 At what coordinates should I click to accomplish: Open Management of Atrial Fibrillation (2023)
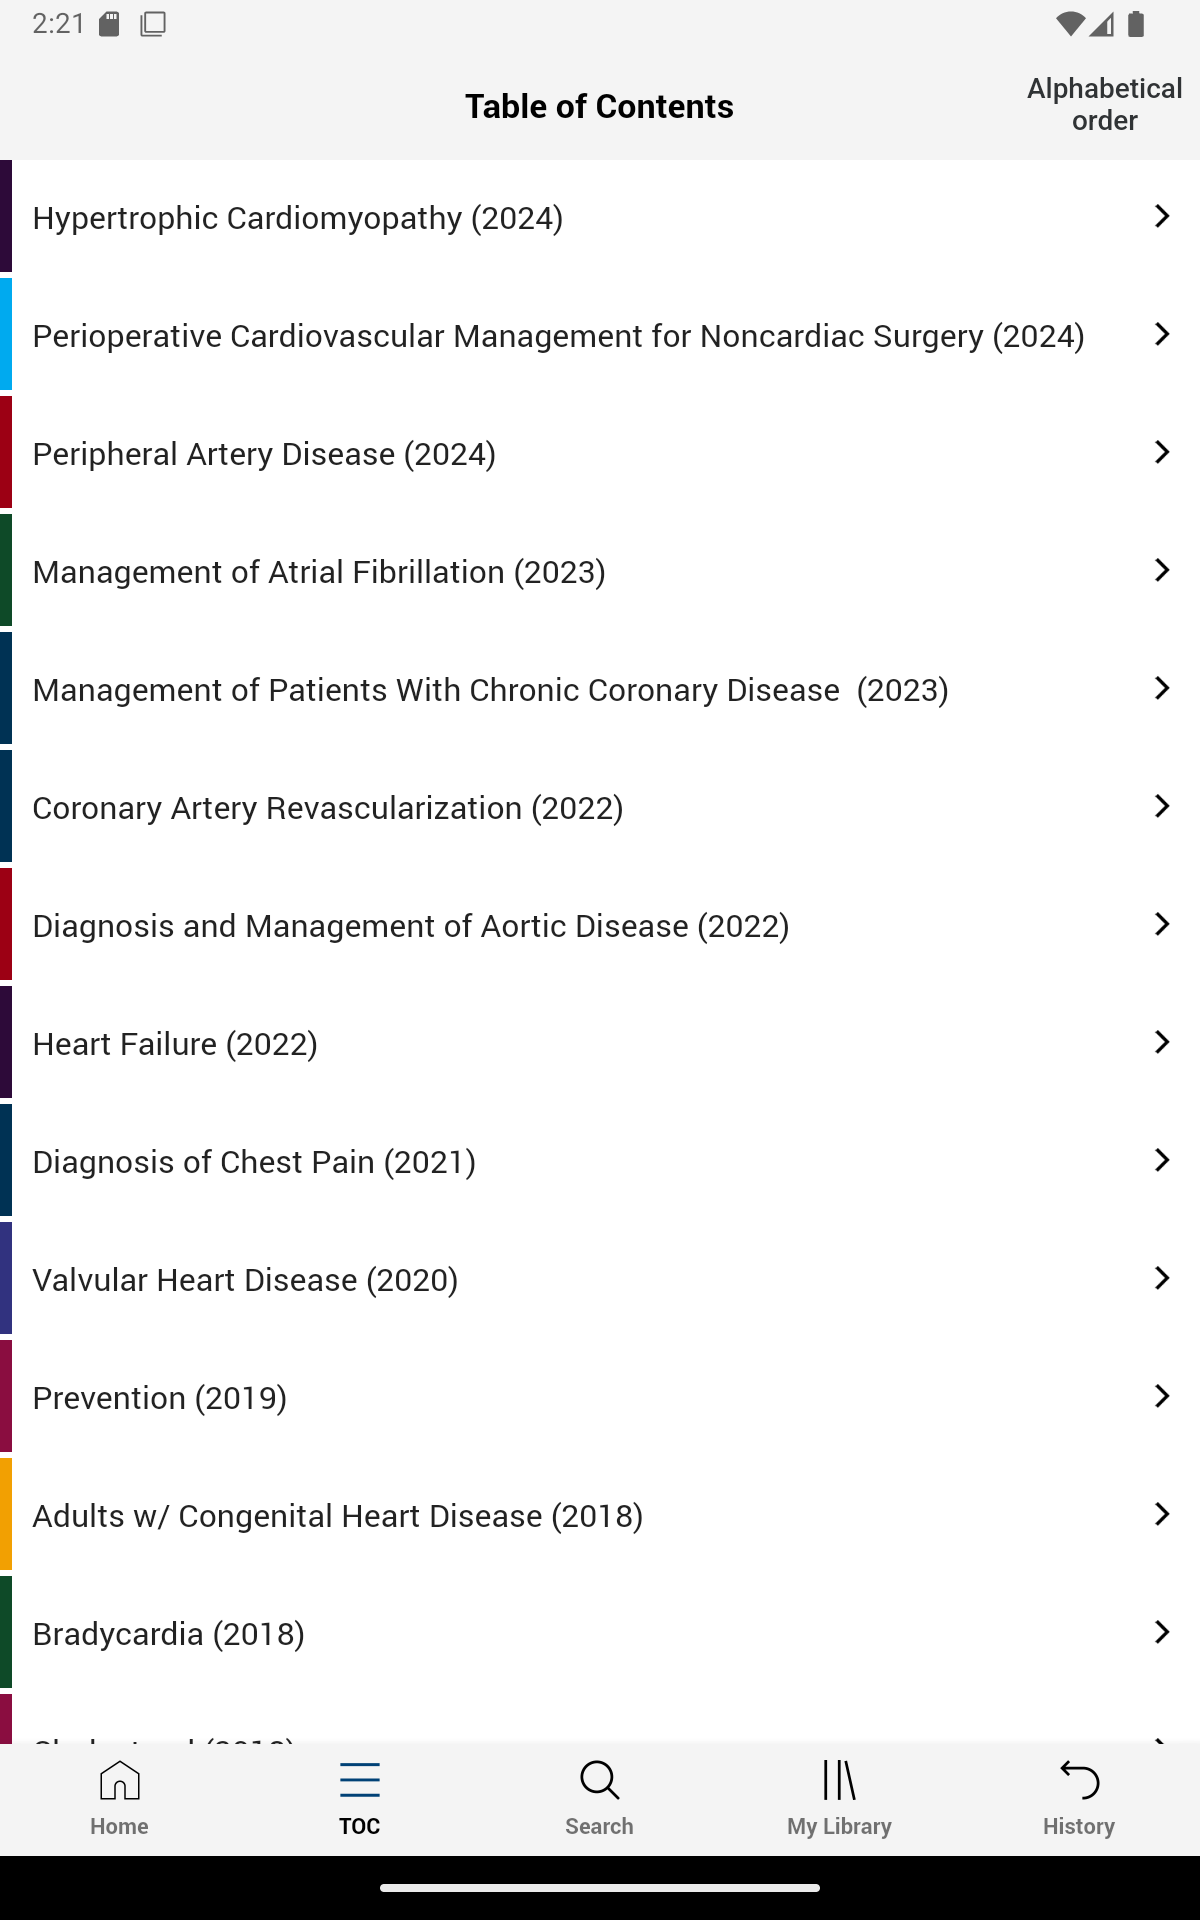coord(319,572)
